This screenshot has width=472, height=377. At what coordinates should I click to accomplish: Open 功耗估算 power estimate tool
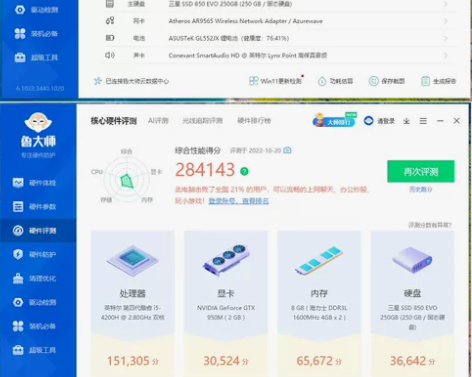[x=335, y=81]
